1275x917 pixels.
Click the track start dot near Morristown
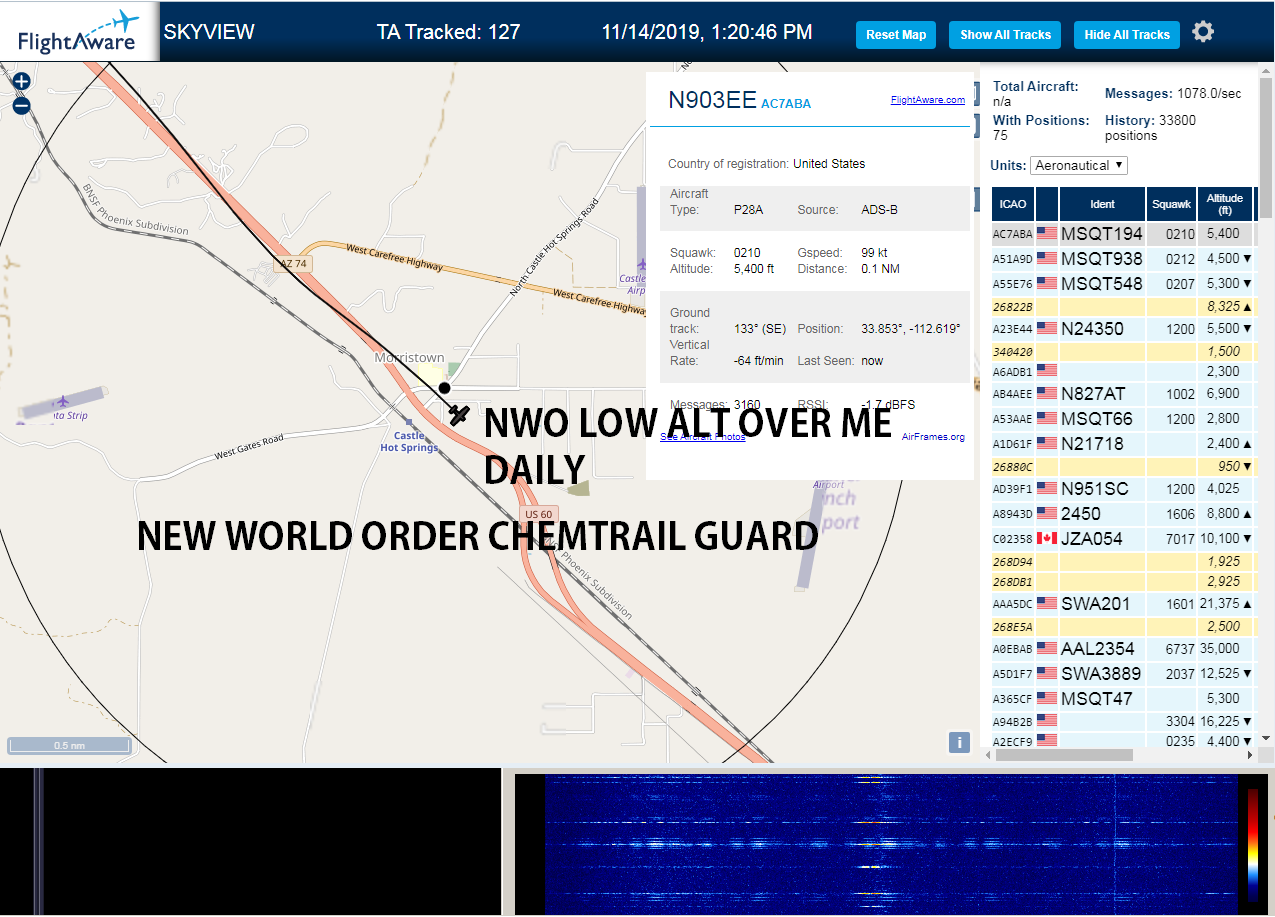coord(444,388)
